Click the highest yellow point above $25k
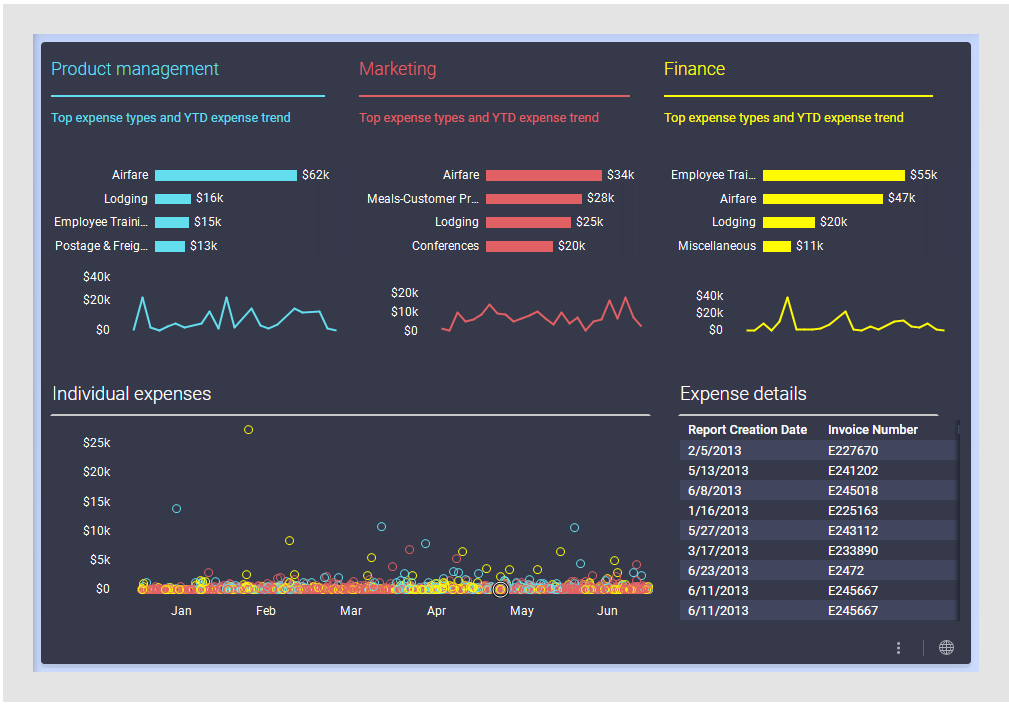Image resolution: width=1009 pixels, height=704 pixels. 248,430
